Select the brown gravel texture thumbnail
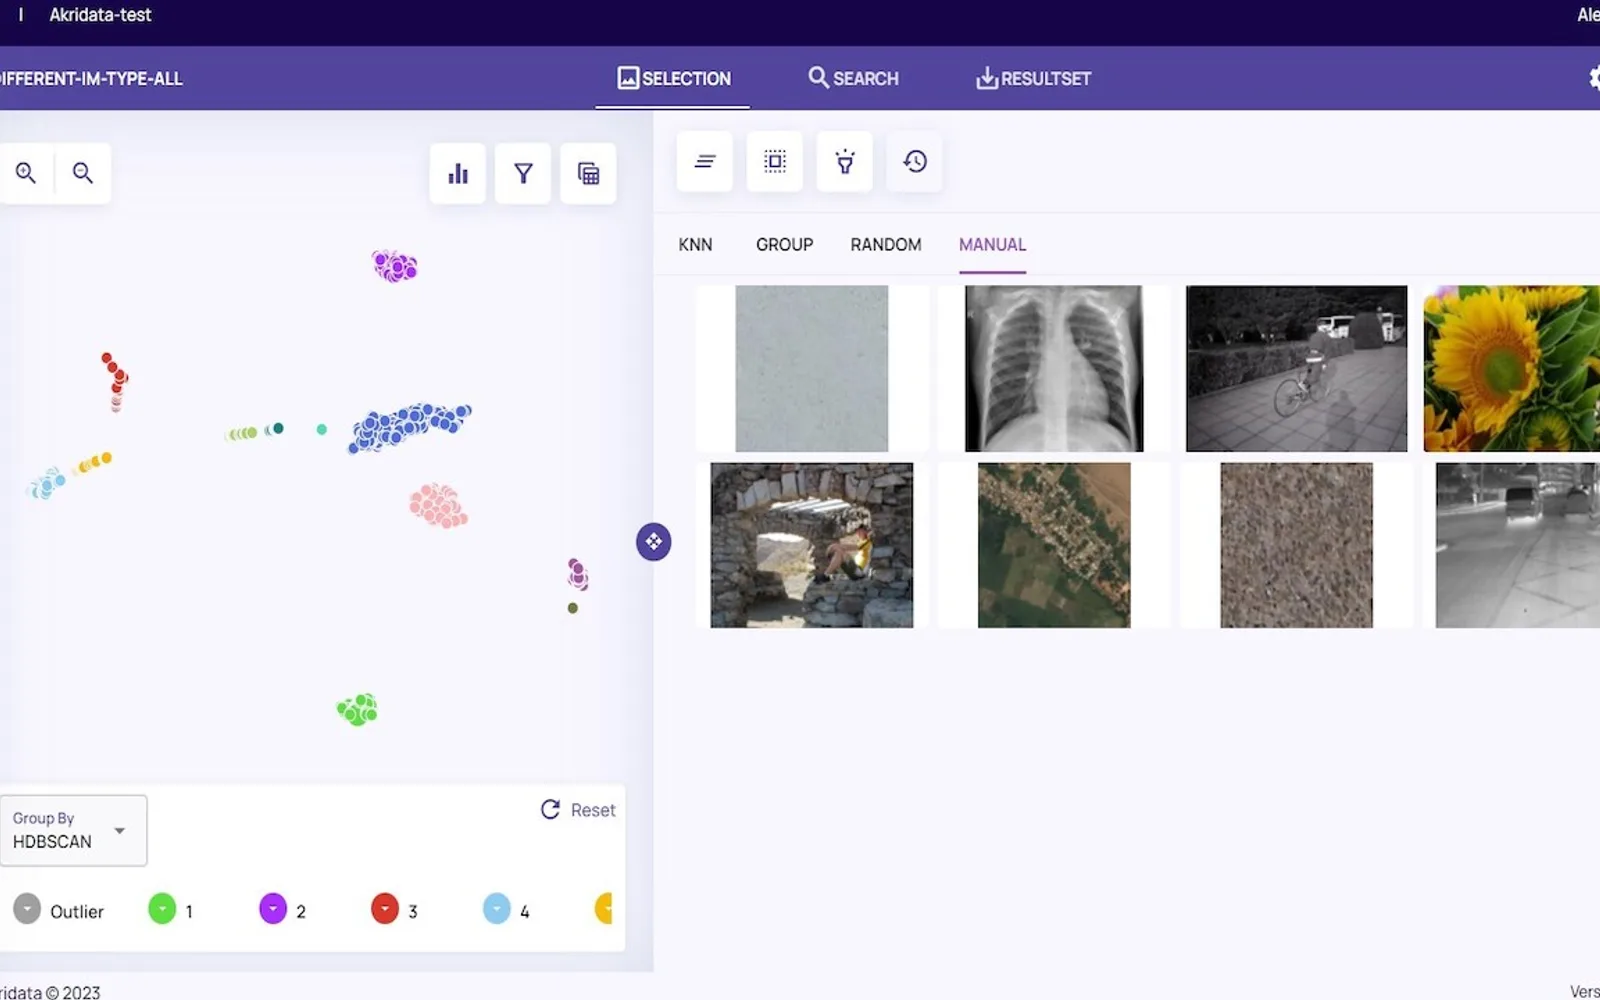 (1296, 545)
